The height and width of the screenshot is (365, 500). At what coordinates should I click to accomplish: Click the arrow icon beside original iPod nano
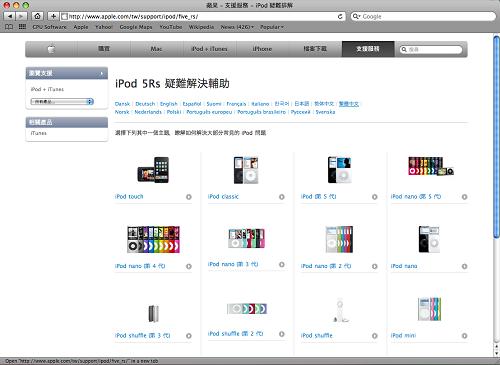click(464, 266)
